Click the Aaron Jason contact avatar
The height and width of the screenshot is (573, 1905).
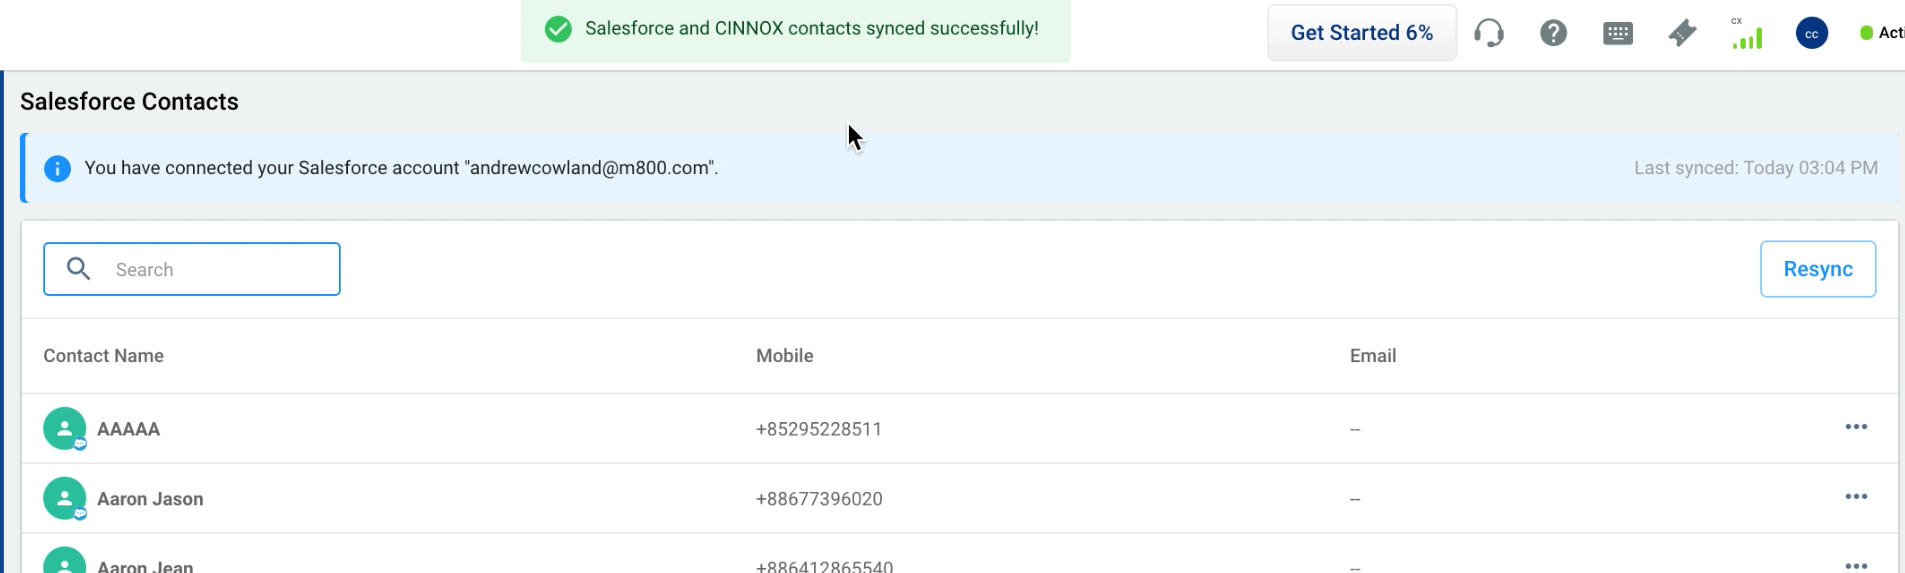[64, 498]
